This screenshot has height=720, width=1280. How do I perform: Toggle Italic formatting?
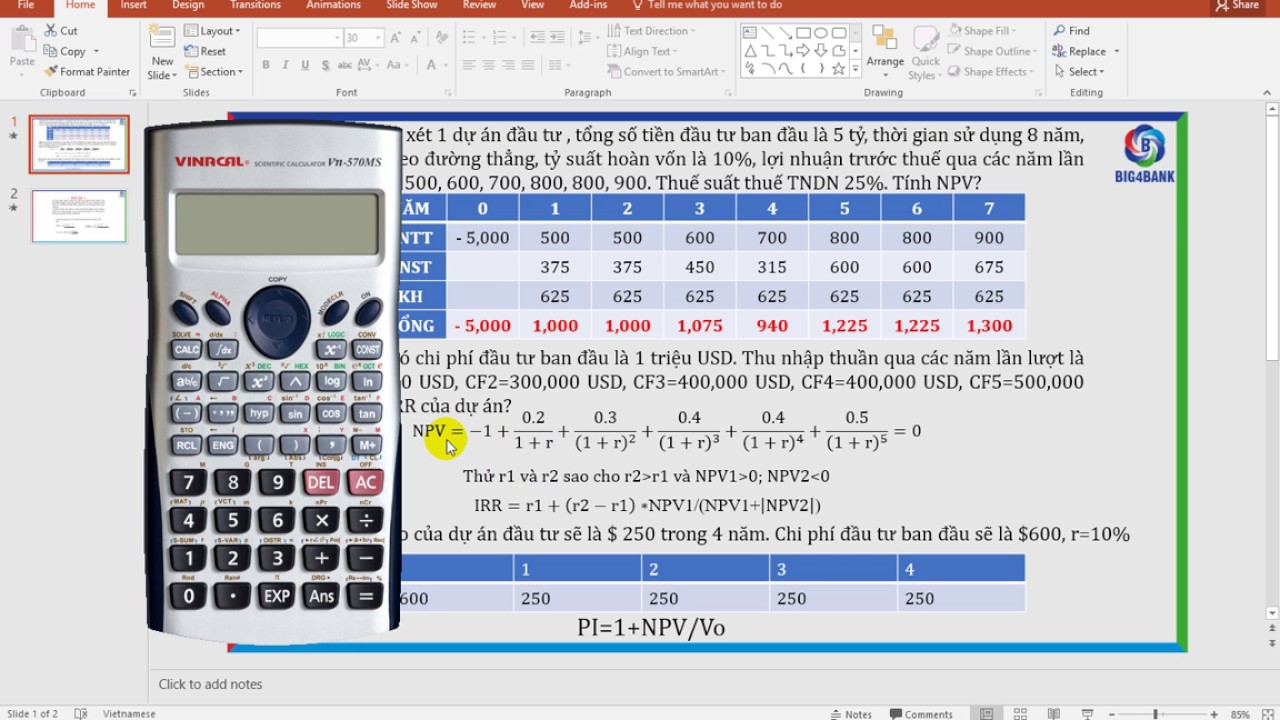(284, 65)
